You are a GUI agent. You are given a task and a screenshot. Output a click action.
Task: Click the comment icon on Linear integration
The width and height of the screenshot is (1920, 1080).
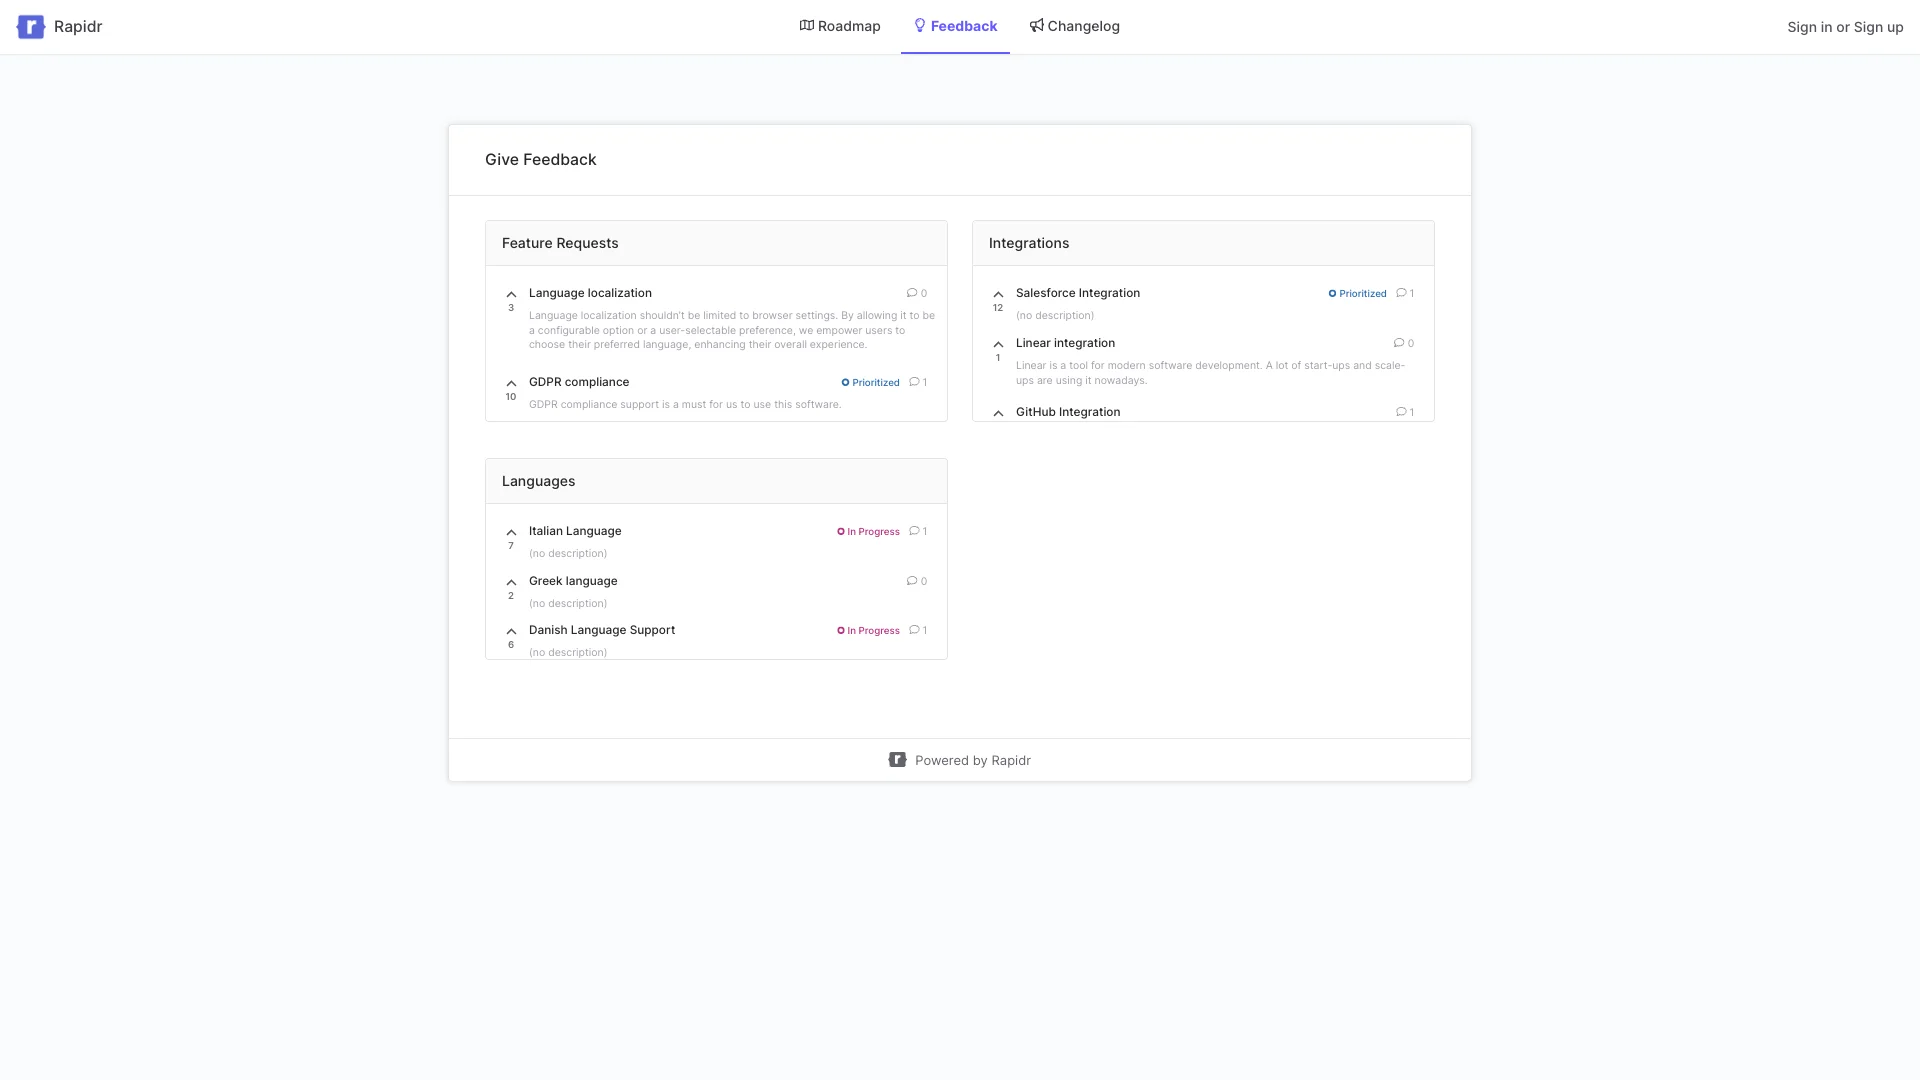click(1399, 343)
